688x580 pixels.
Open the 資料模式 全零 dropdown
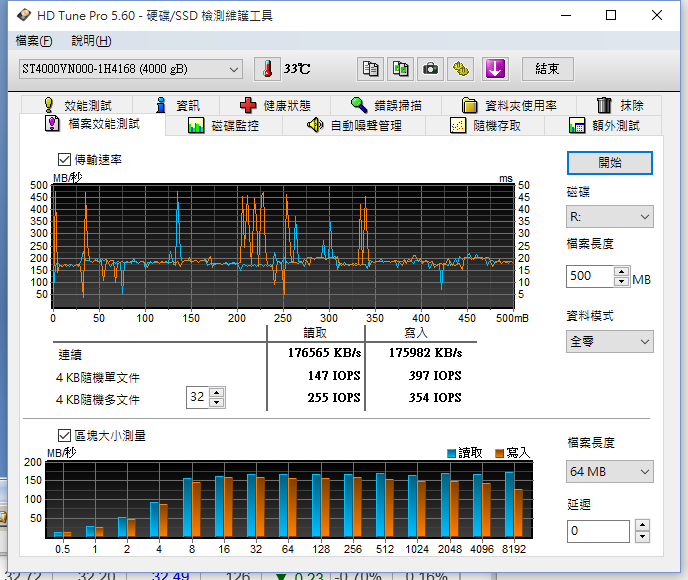click(x=609, y=341)
